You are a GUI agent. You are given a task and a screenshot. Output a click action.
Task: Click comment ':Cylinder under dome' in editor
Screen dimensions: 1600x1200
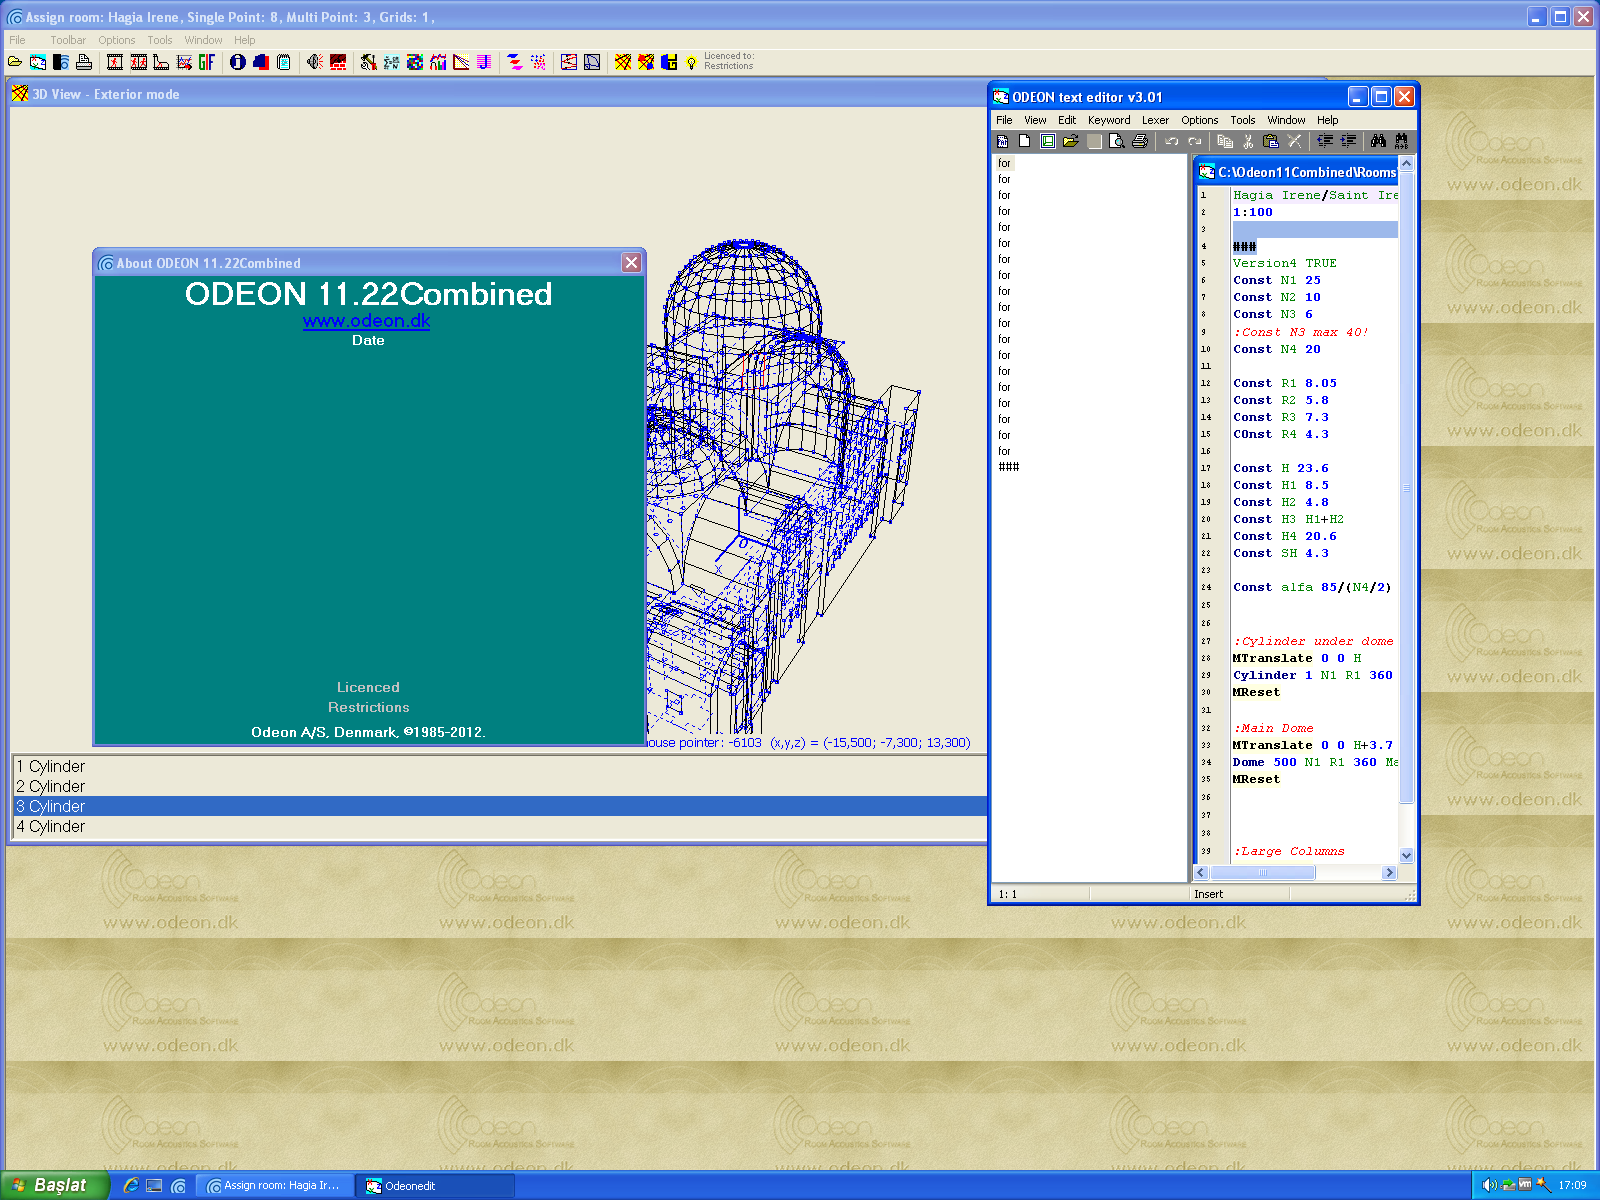click(x=1313, y=641)
